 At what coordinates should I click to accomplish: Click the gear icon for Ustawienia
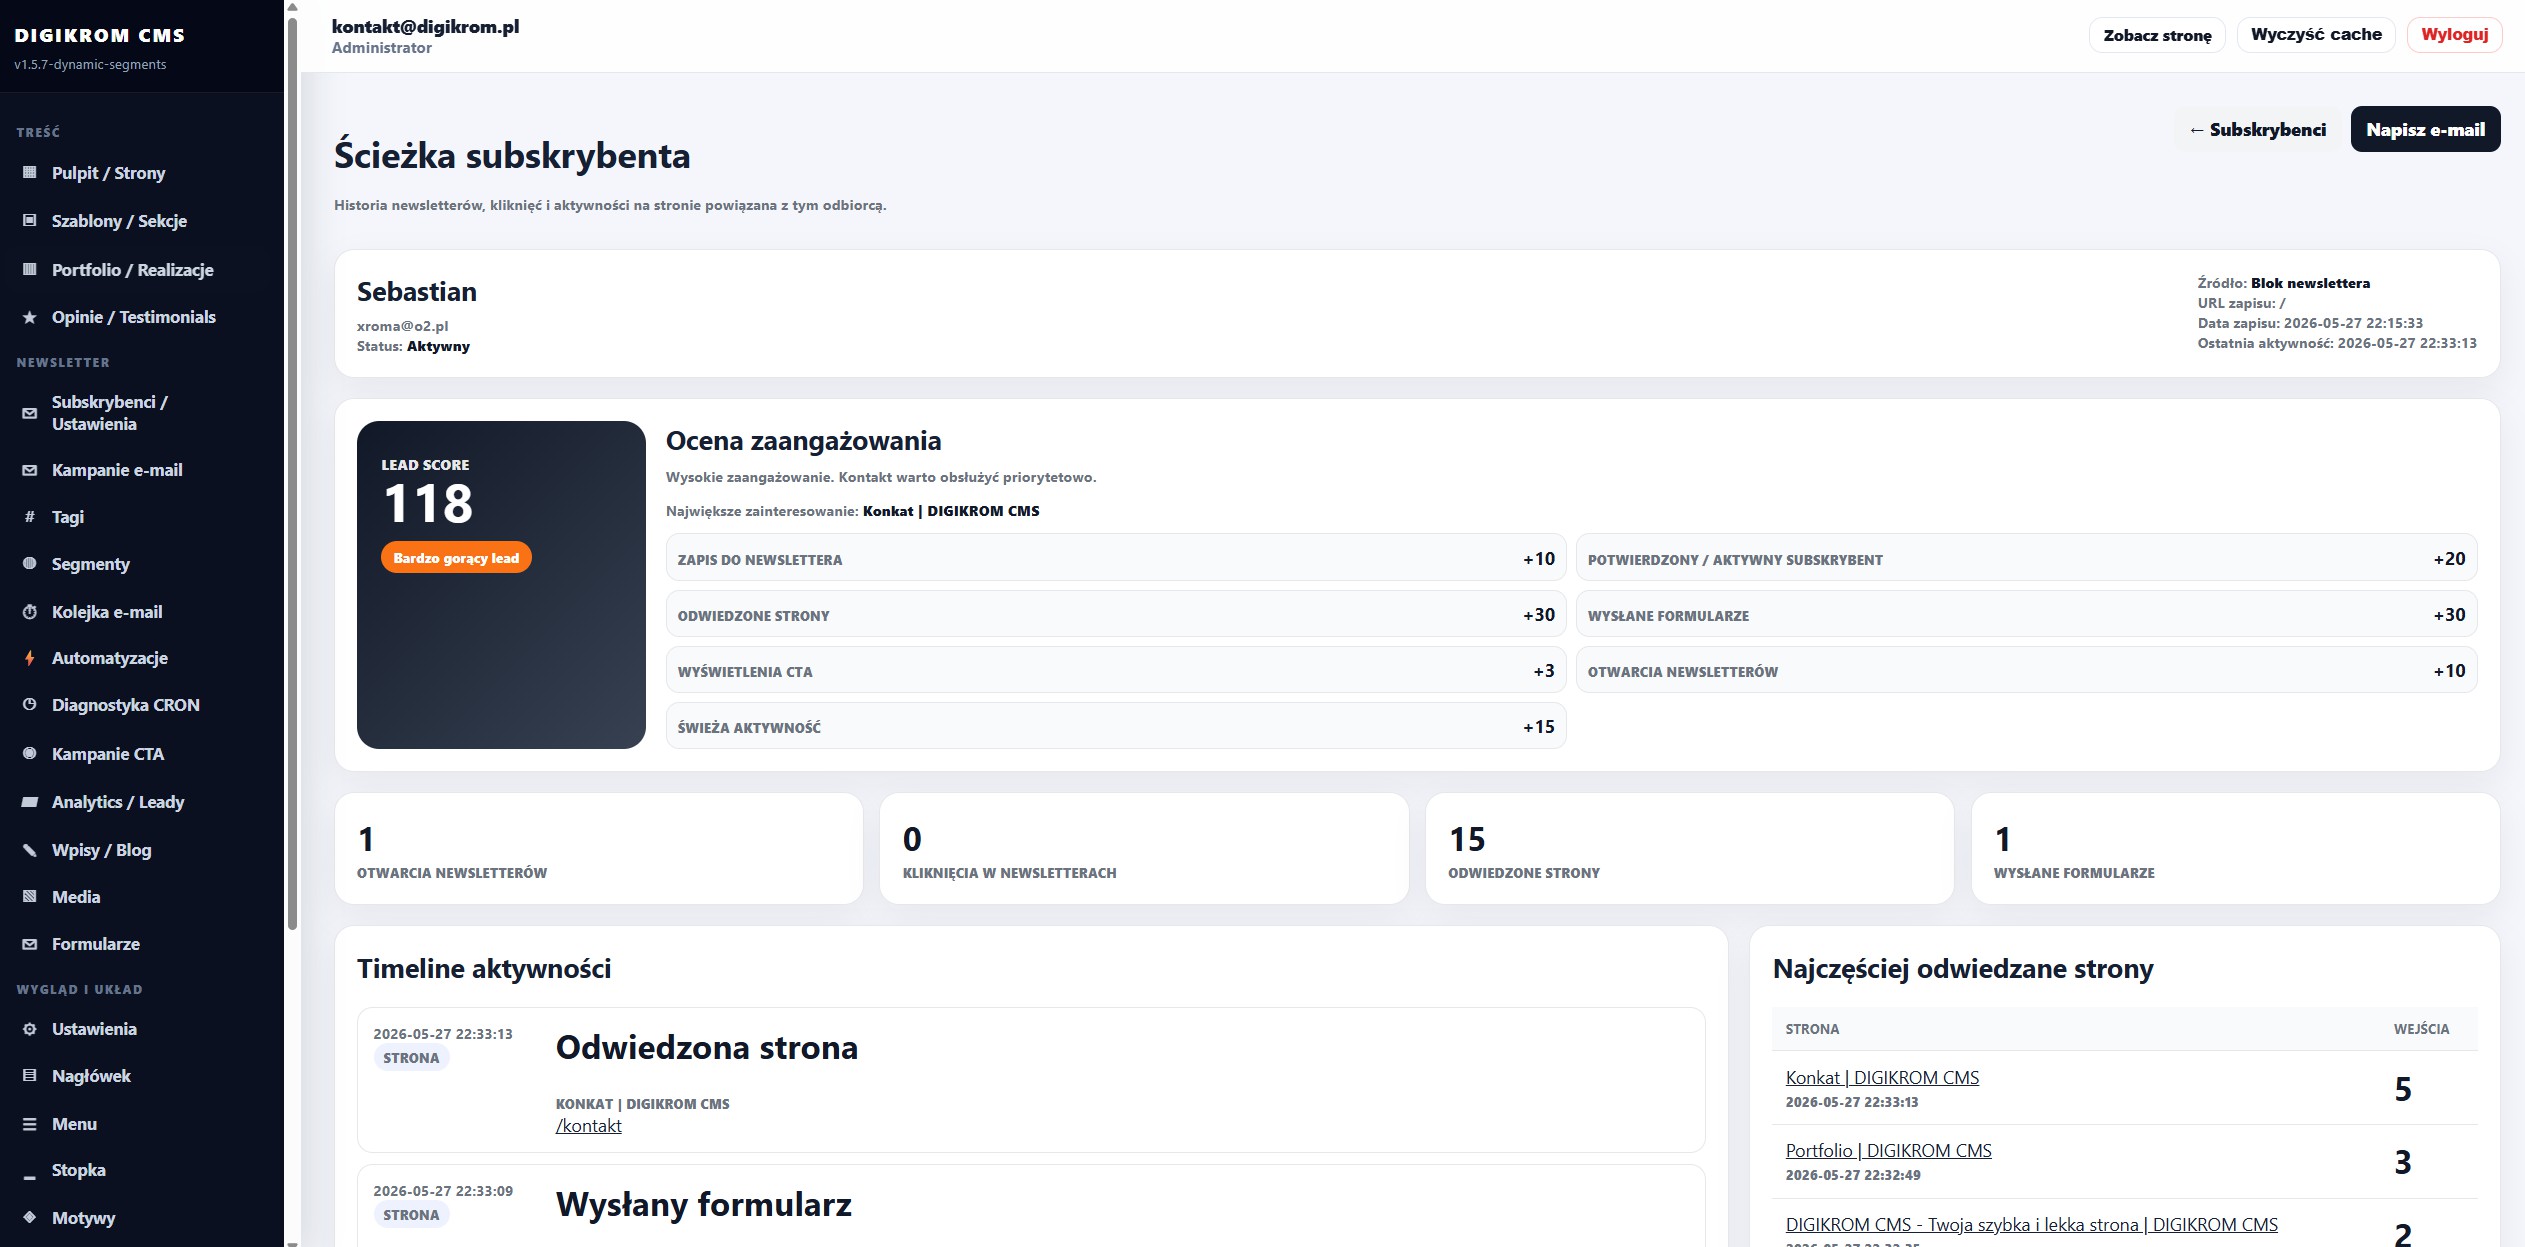(x=30, y=1029)
